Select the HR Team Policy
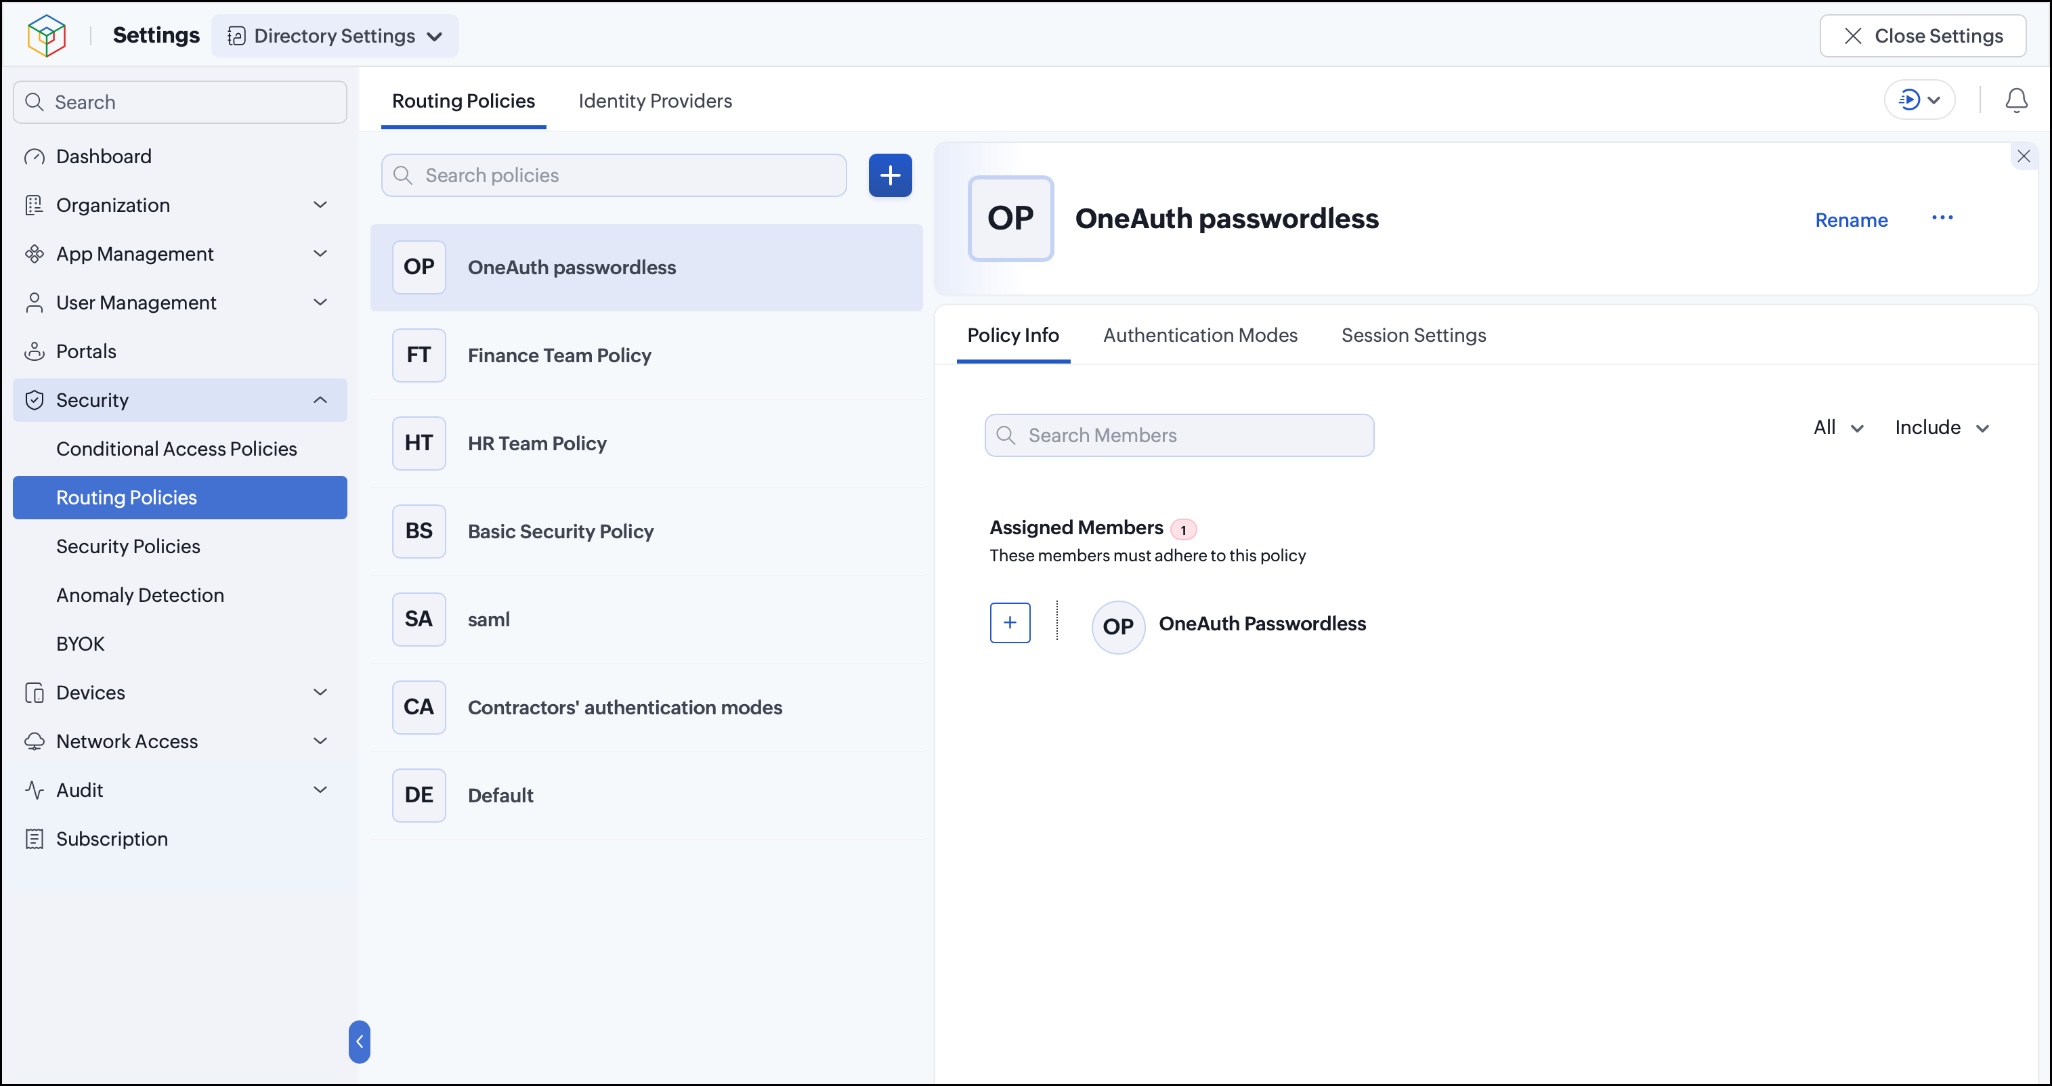2052x1086 pixels. coord(647,444)
